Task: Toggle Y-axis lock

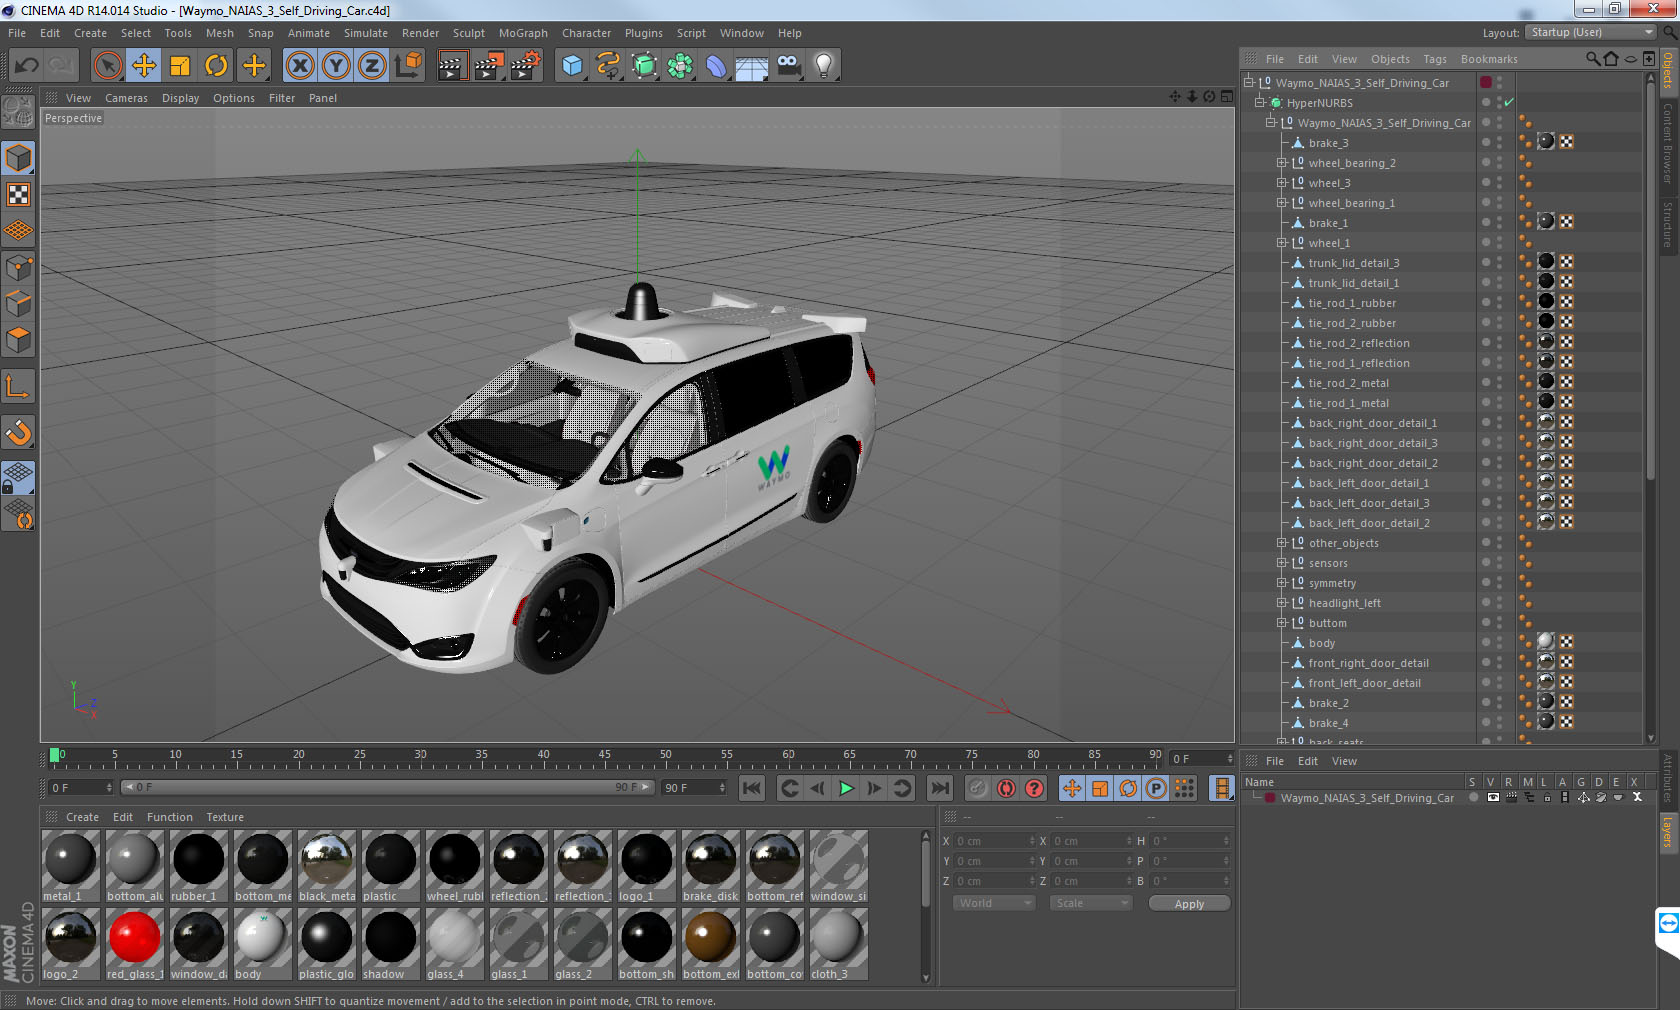Action: click(336, 66)
